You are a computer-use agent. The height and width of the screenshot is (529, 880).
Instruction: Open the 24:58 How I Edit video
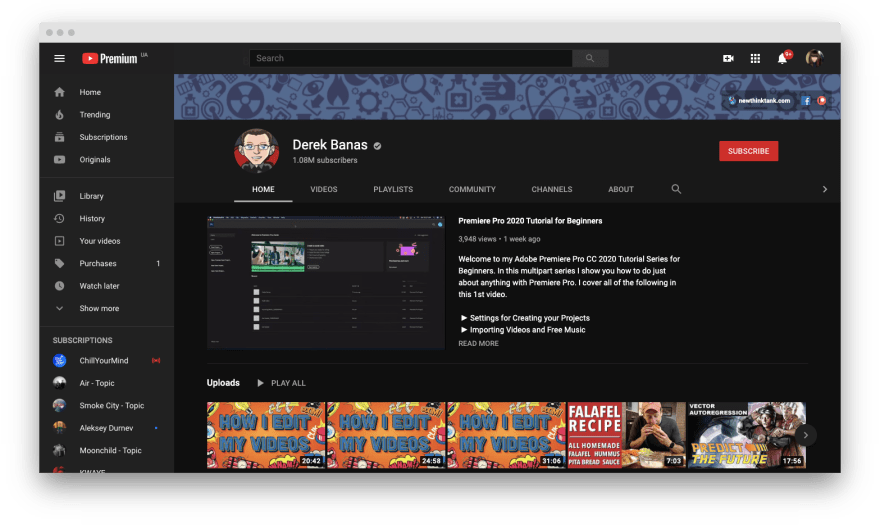tap(386, 435)
